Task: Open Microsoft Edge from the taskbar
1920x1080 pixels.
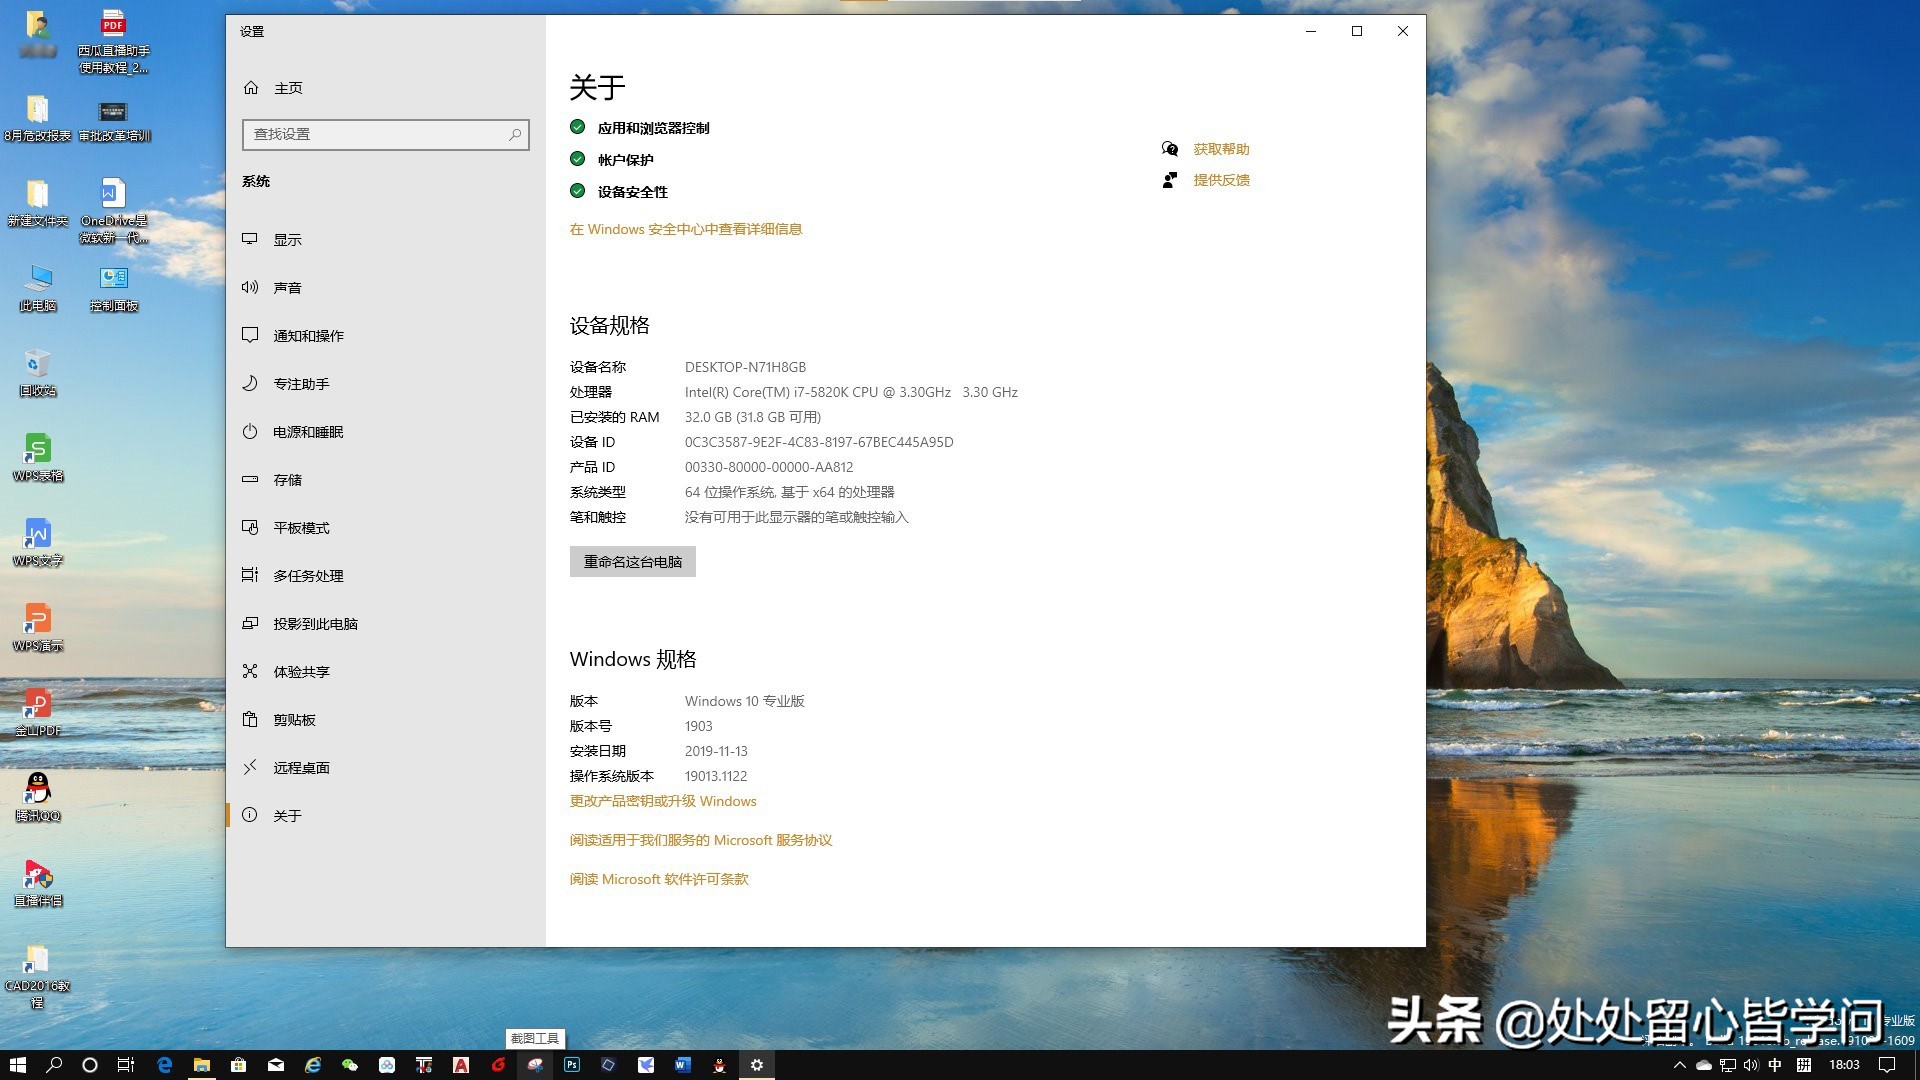Action: click(164, 1065)
